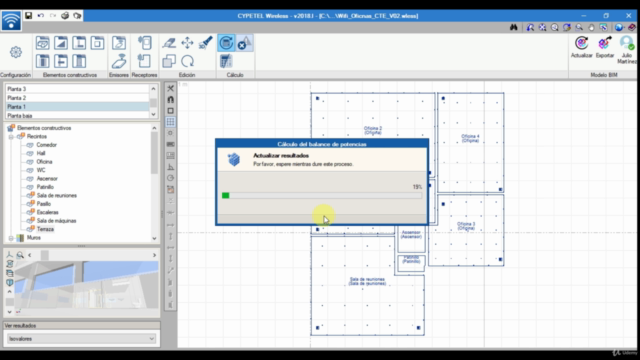The width and height of the screenshot is (640, 360).
Task: Click the binoculars search icon
Action: coord(513,27)
